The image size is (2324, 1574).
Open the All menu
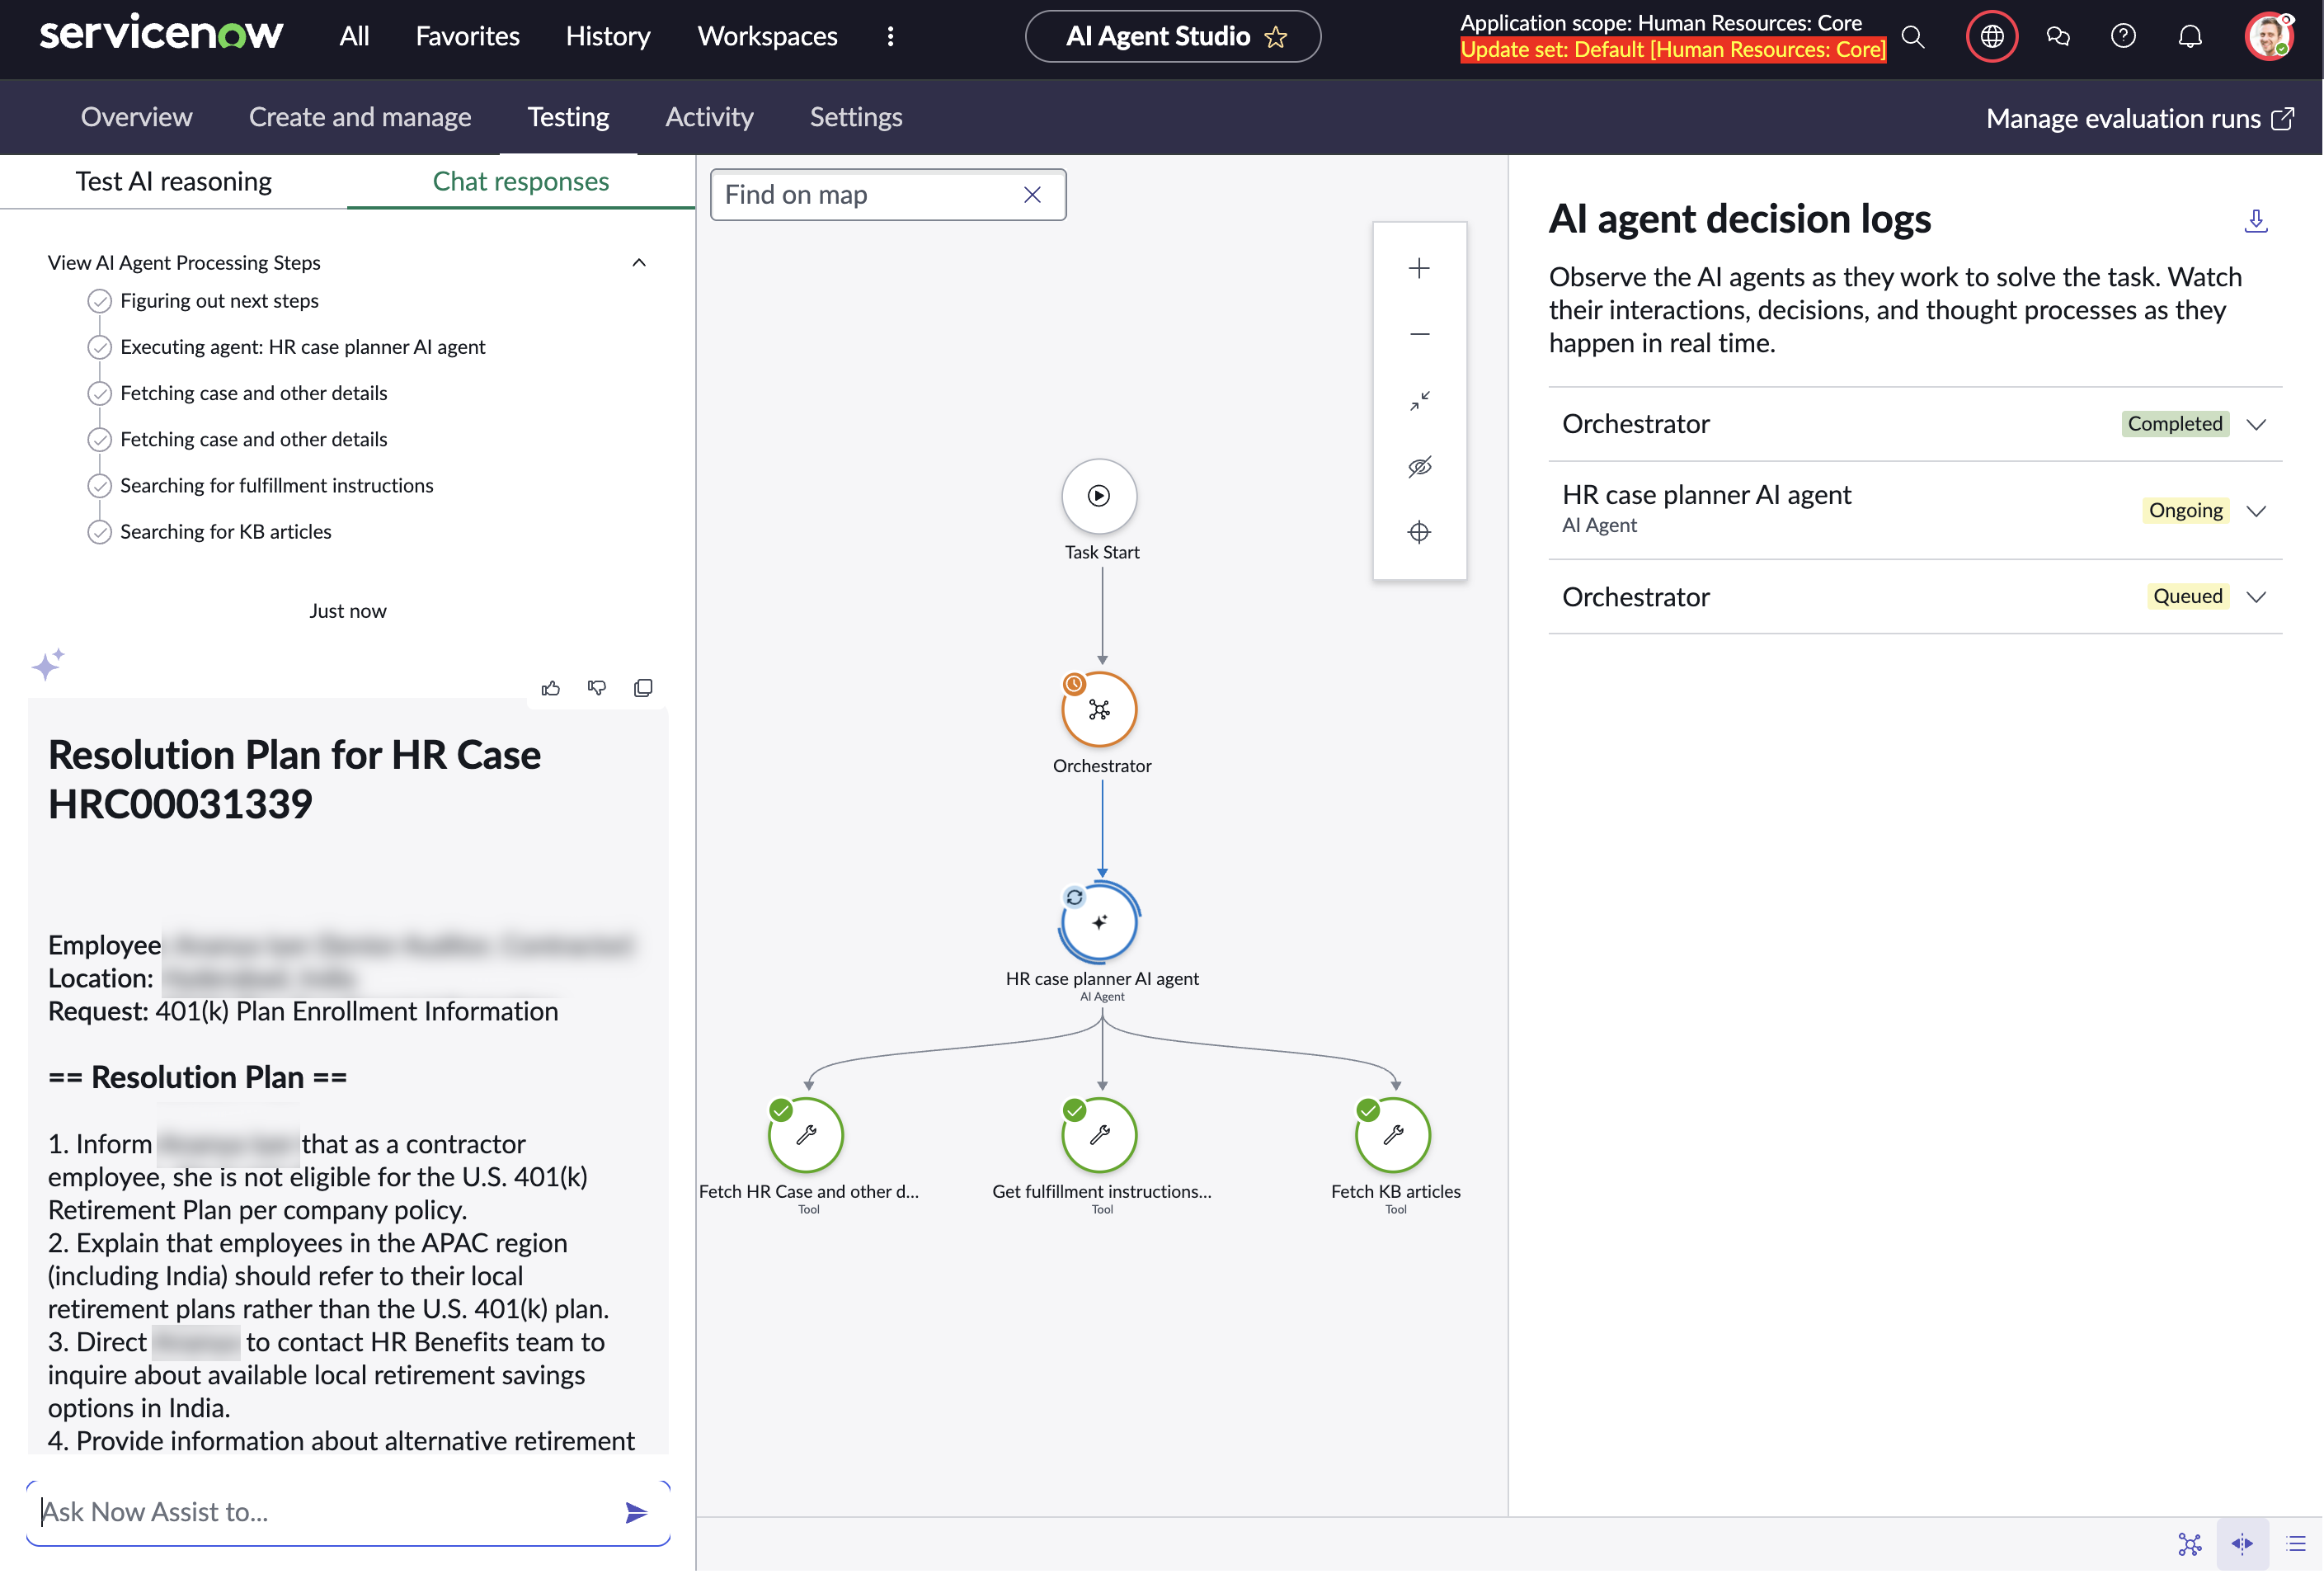354,36
